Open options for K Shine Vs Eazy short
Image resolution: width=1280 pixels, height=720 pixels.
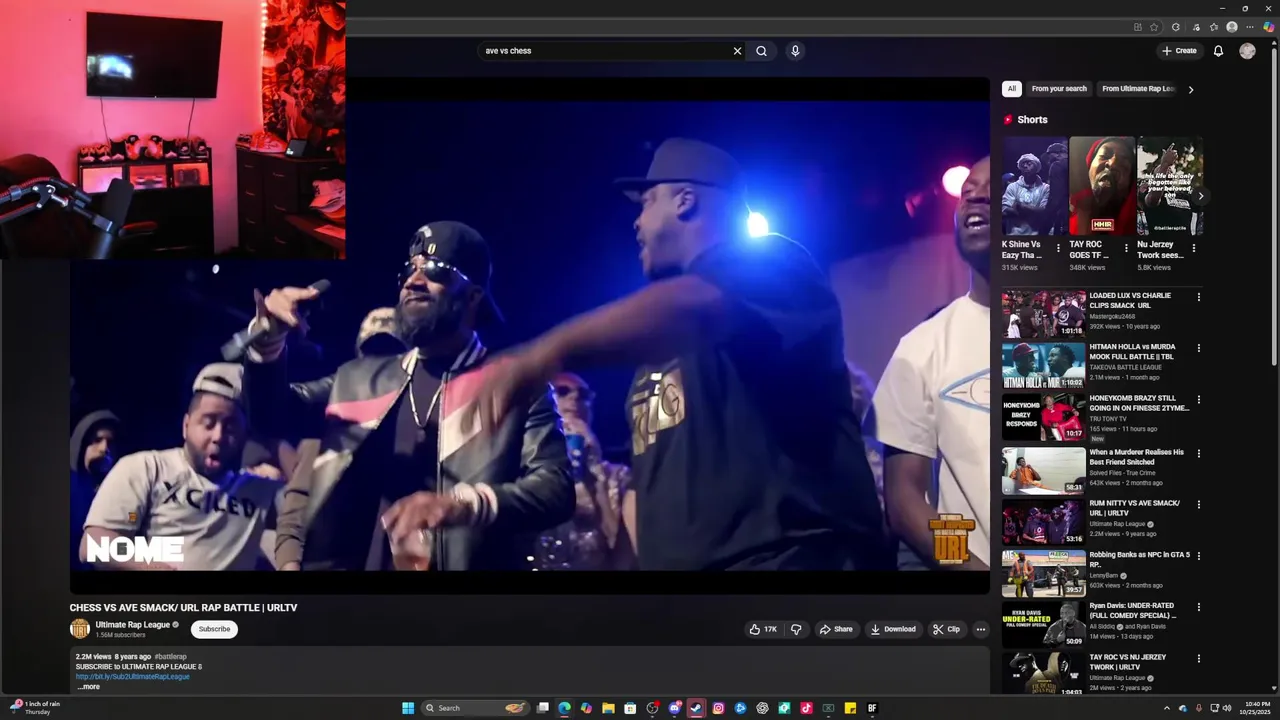(1058, 249)
